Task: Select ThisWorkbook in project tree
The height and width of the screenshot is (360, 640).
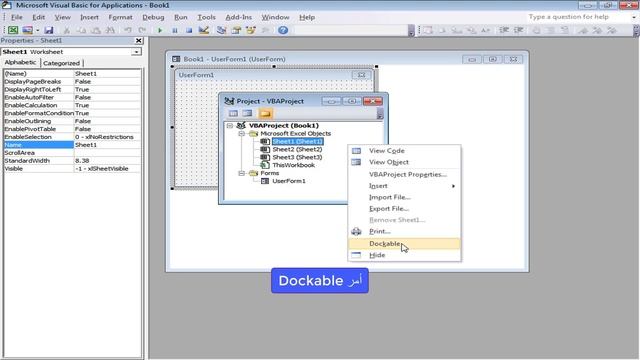Action: click(293, 165)
